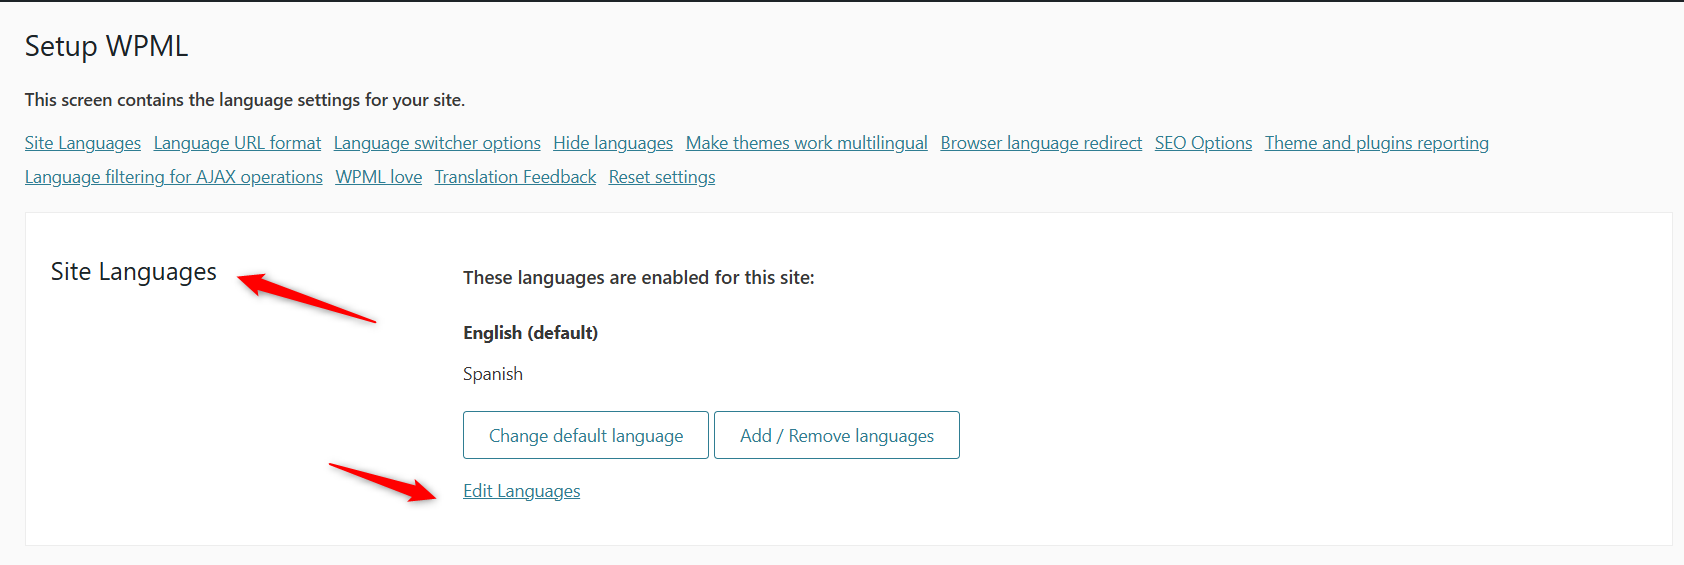The height and width of the screenshot is (565, 1684).
Task: Click Make themes work multilingual link
Action: click(807, 143)
